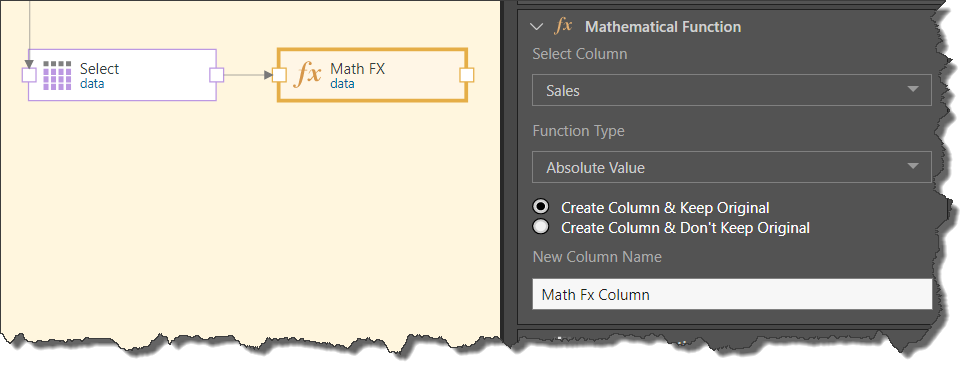Viewport: 975px width, 375px height.
Task: Select the Math FX node box
Action: click(x=372, y=75)
